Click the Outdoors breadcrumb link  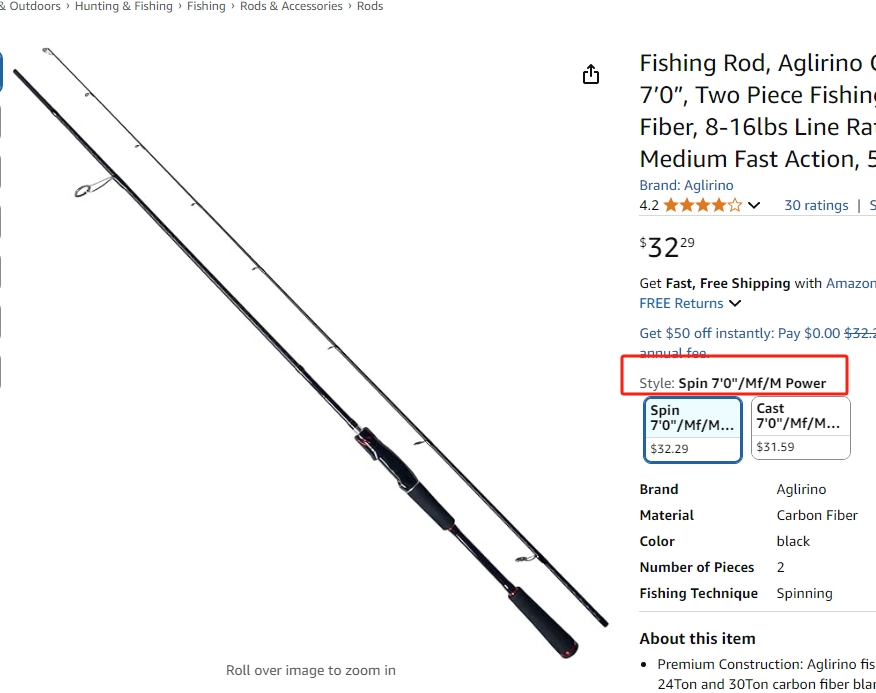[x=34, y=6]
